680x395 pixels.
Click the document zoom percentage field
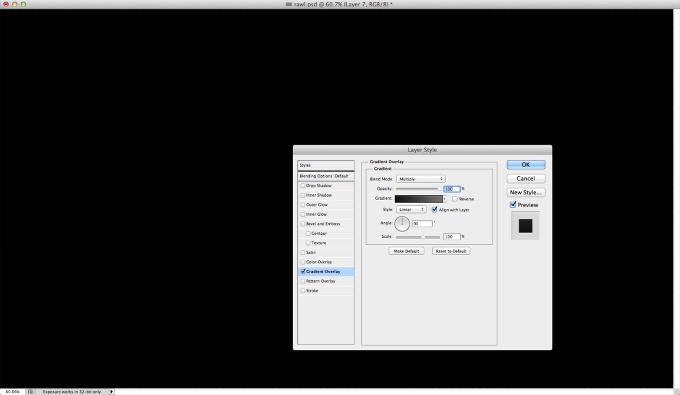click(13, 392)
